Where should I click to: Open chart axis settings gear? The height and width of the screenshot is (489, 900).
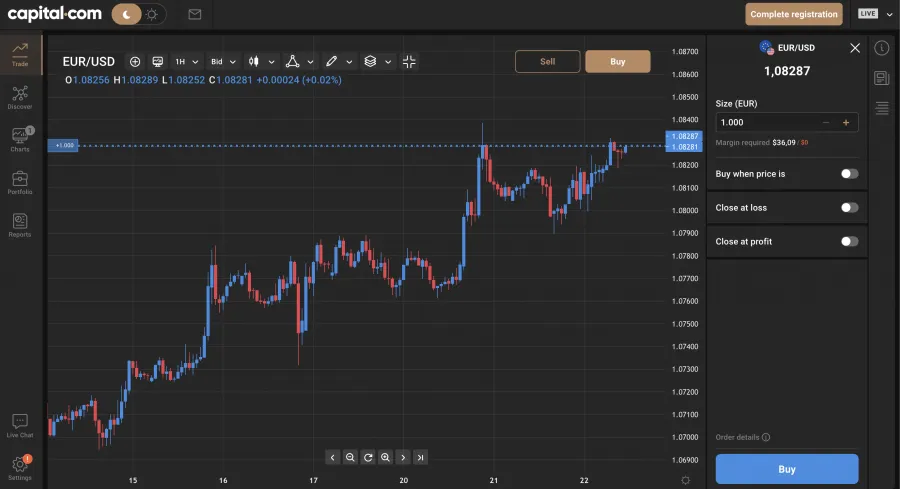685,480
